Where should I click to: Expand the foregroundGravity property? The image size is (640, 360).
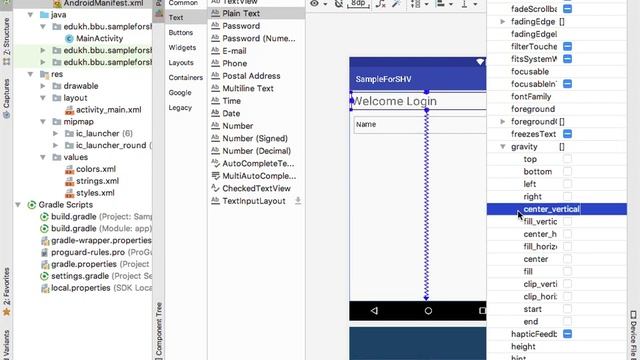(x=503, y=122)
